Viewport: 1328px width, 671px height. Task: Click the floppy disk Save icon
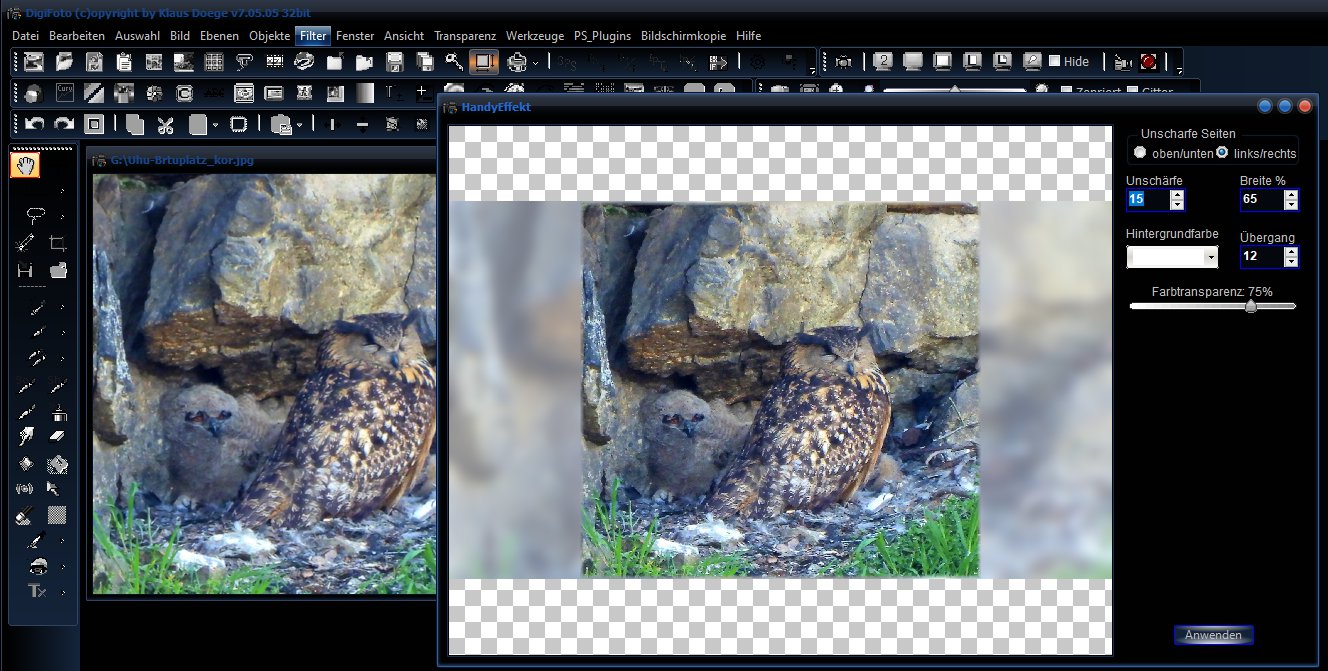[395, 62]
